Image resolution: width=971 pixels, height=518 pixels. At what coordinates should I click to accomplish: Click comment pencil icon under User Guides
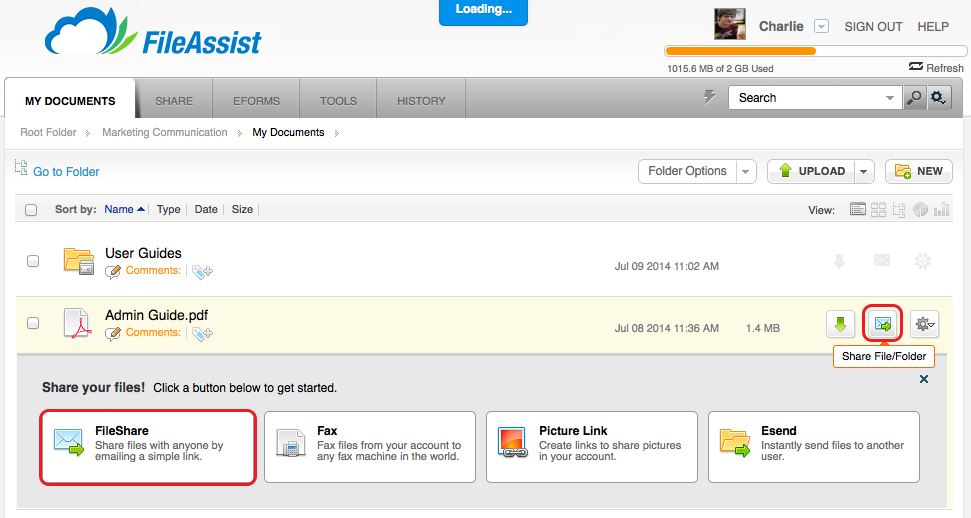(x=113, y=271)
